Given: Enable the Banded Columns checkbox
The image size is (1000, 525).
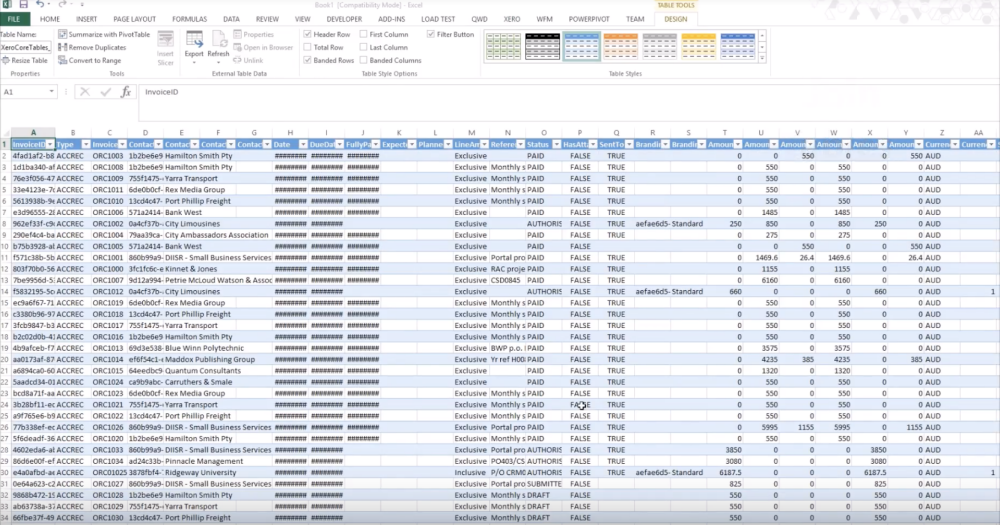Looking at the screenshot, I should point(364,61).
